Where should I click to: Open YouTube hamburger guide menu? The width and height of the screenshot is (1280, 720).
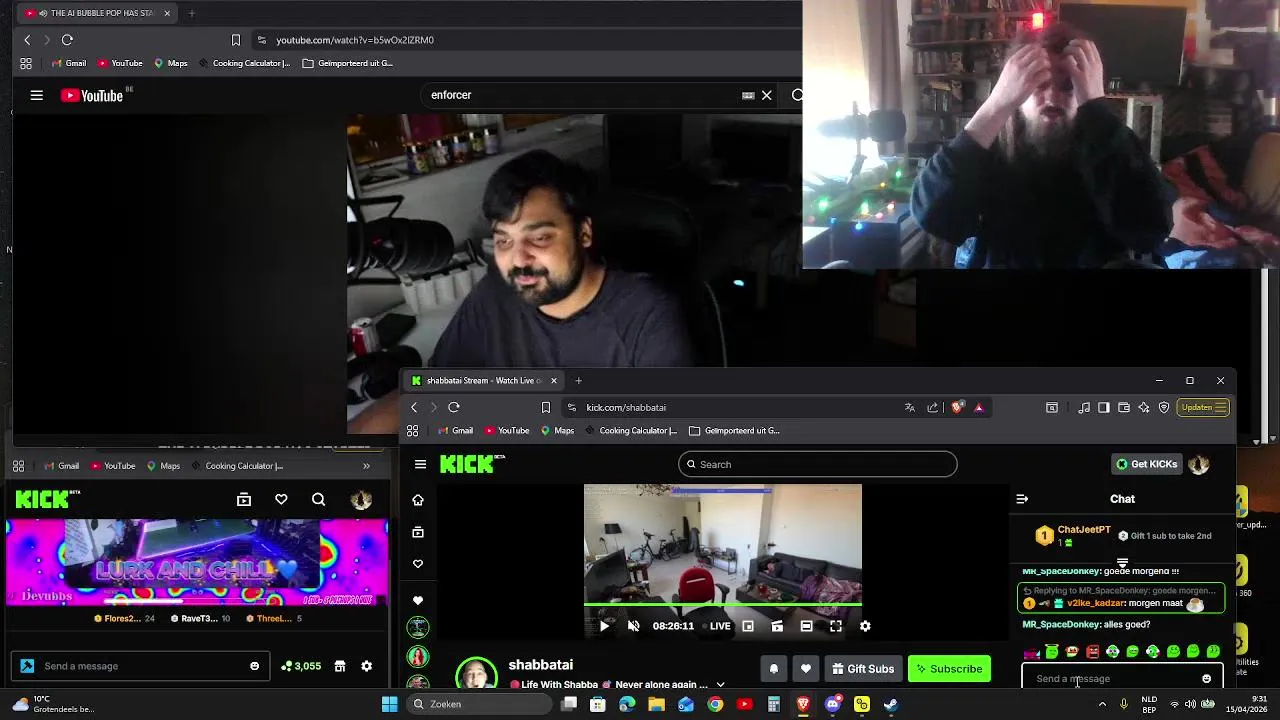click(x=37, y=95)
